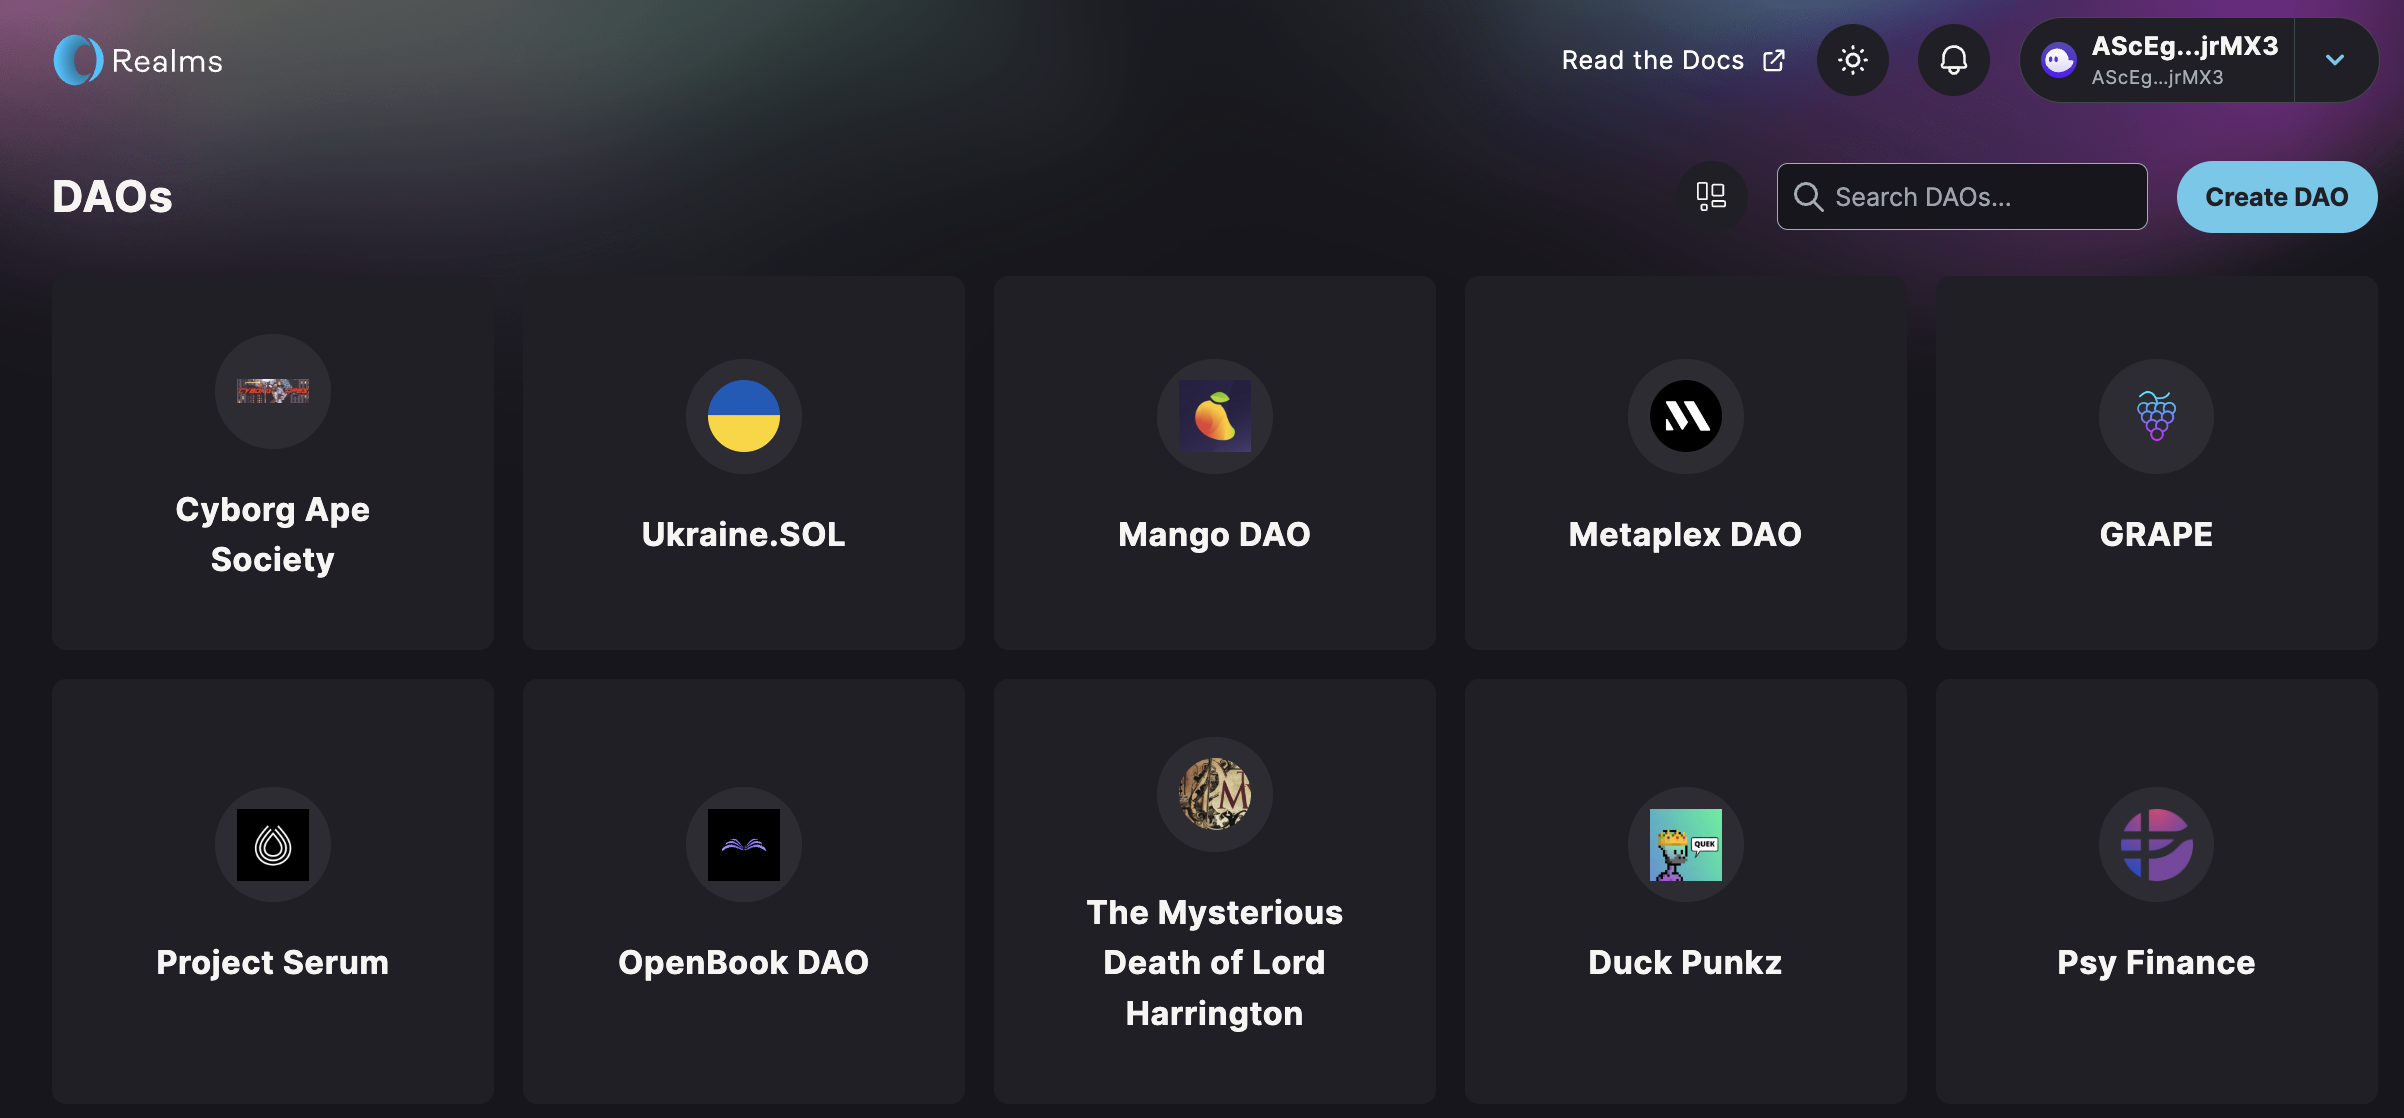2404x1118 pixels.
Task: Open notifications bell icon
Action: pyautogui.click(x=1953, y=60)
